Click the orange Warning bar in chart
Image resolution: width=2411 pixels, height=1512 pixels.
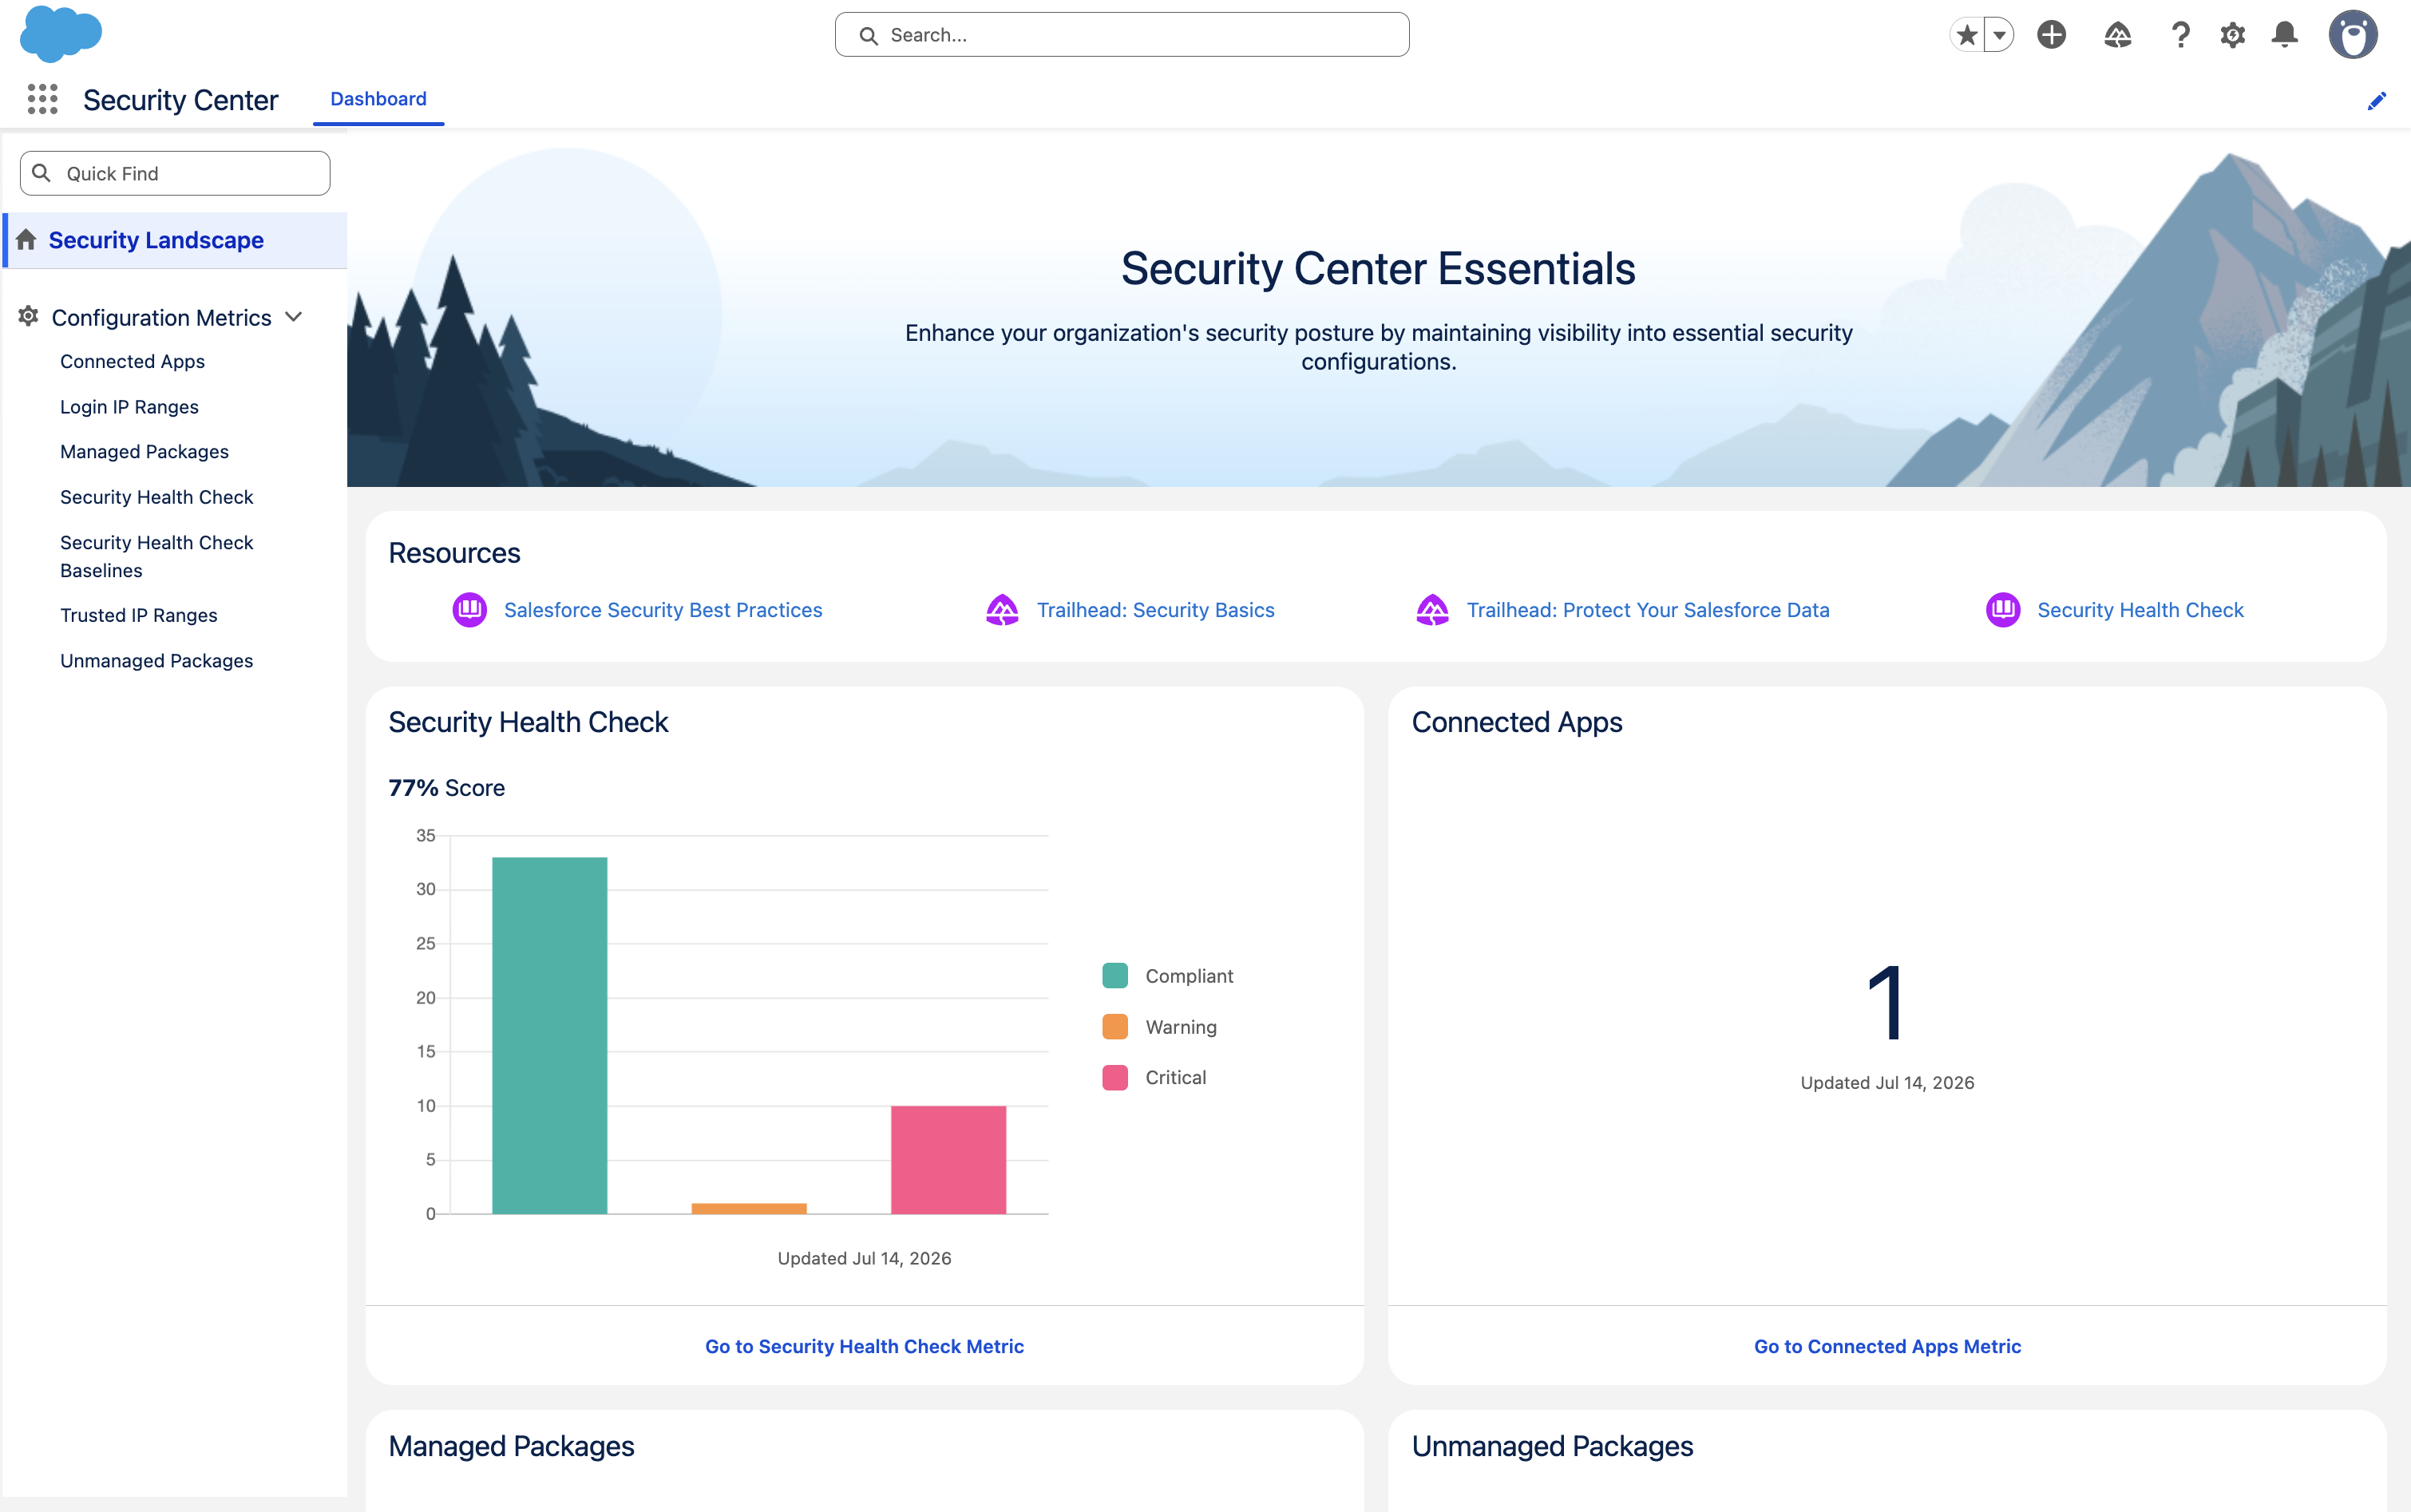[x=749, y=1208]
